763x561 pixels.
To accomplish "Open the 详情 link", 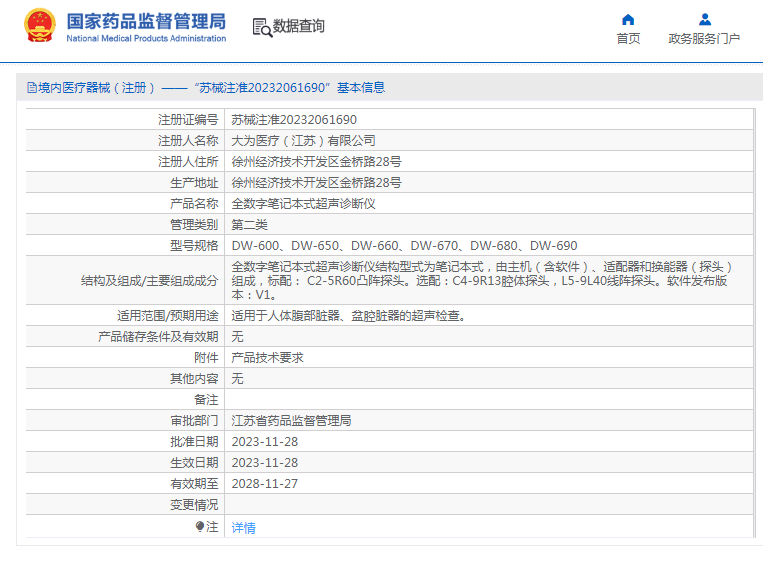I will (x=243, y=527).
